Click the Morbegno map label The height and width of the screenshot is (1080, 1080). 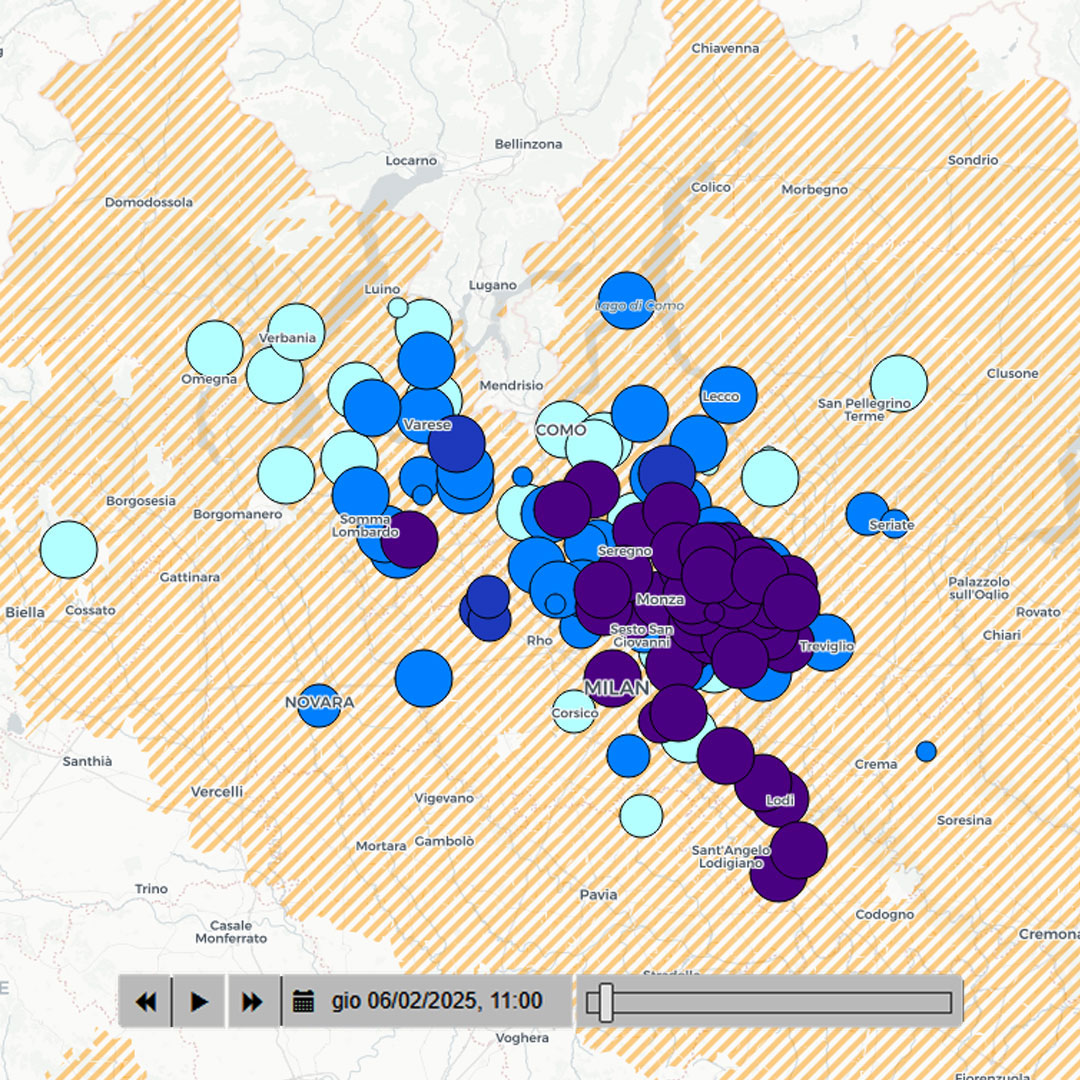click(x=815, y=189)
